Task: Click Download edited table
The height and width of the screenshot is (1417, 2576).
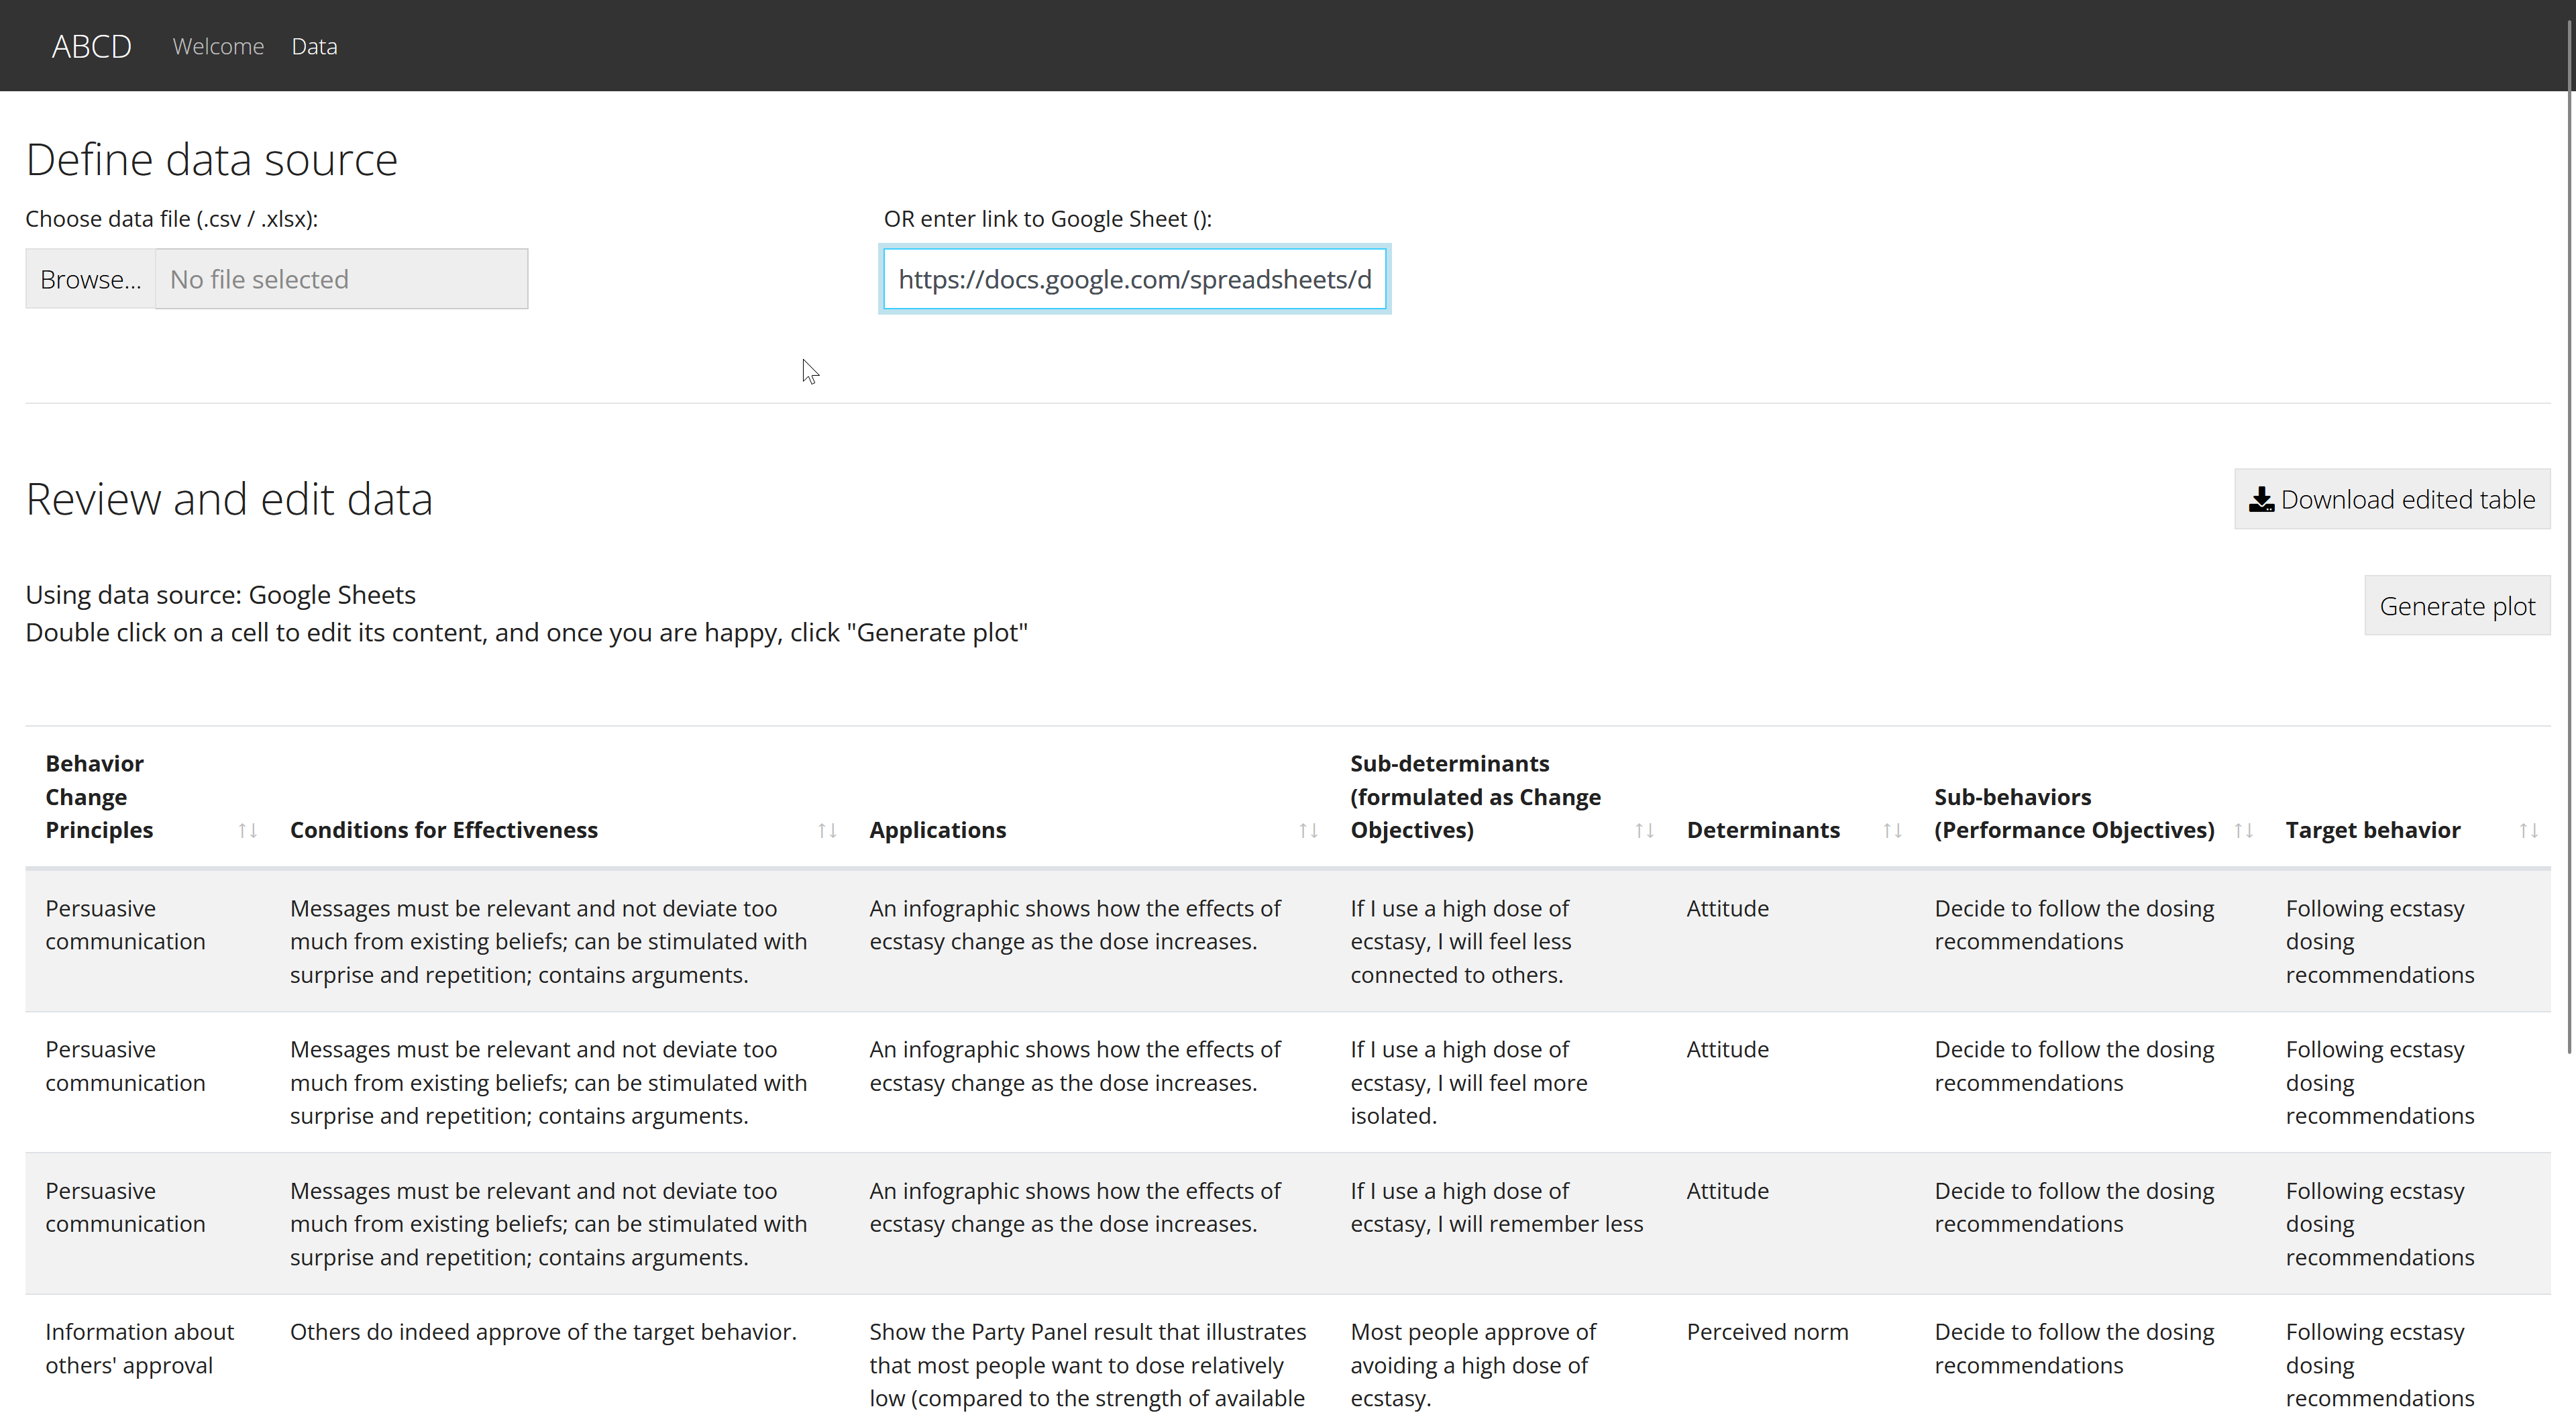Action: [x=2392, y=499]
